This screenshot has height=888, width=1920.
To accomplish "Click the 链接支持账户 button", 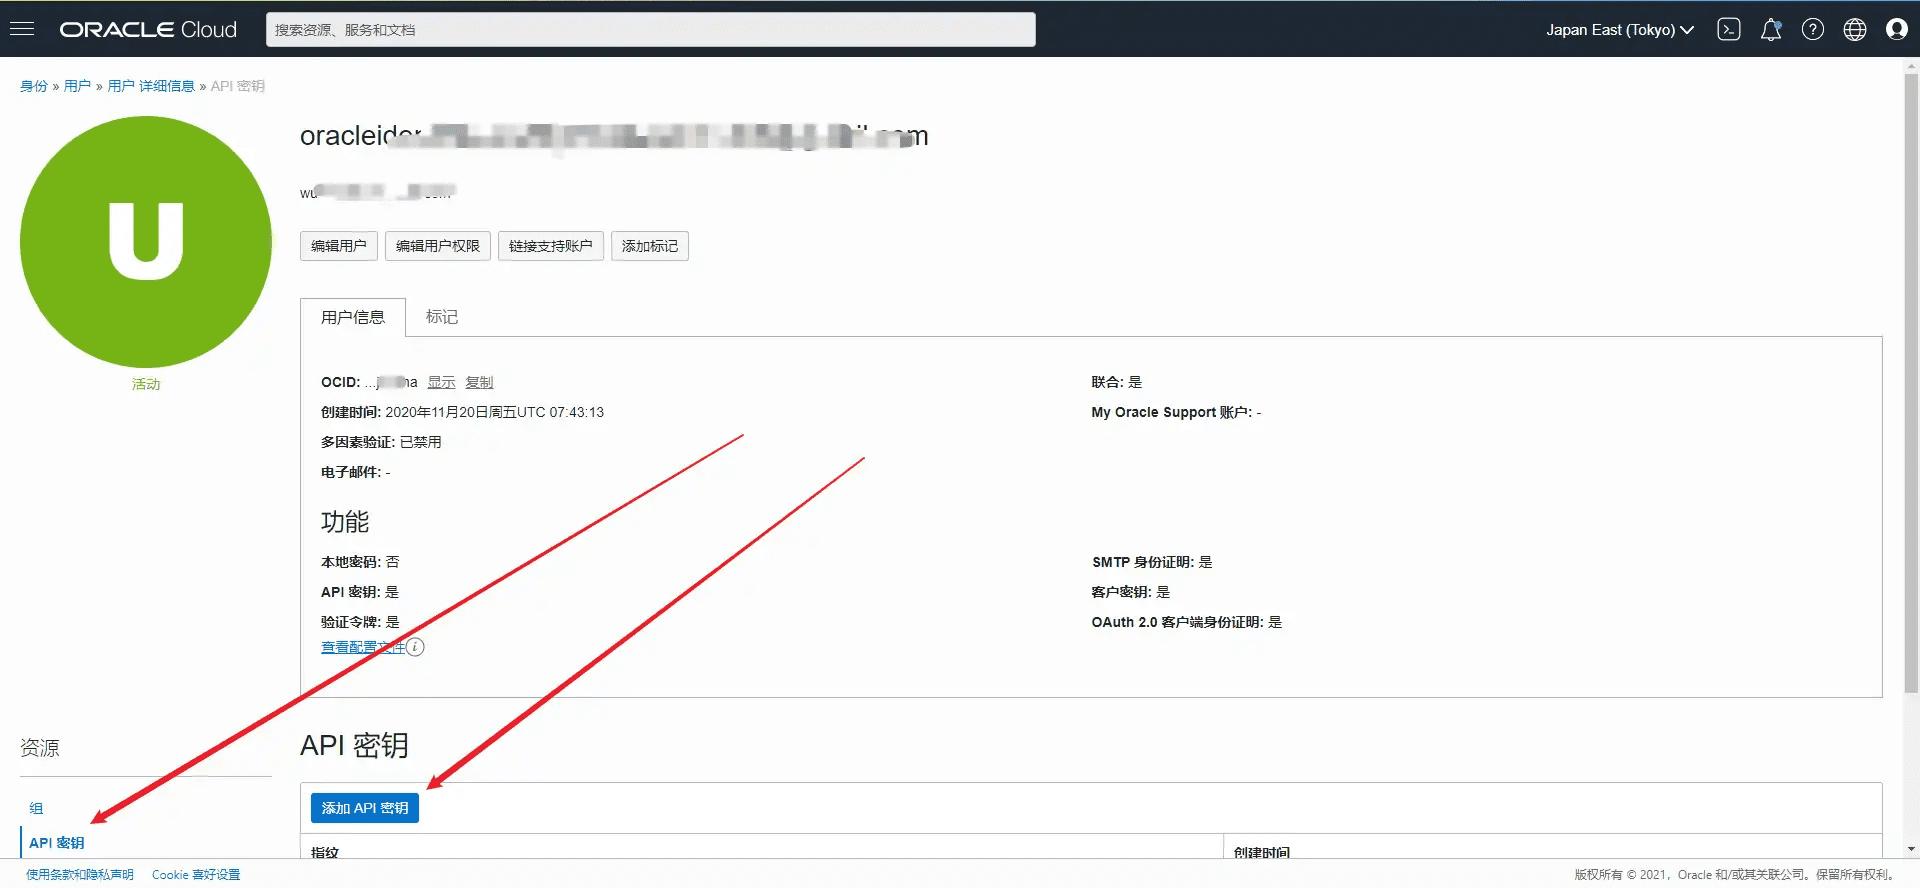I will [x=551, y=246].
